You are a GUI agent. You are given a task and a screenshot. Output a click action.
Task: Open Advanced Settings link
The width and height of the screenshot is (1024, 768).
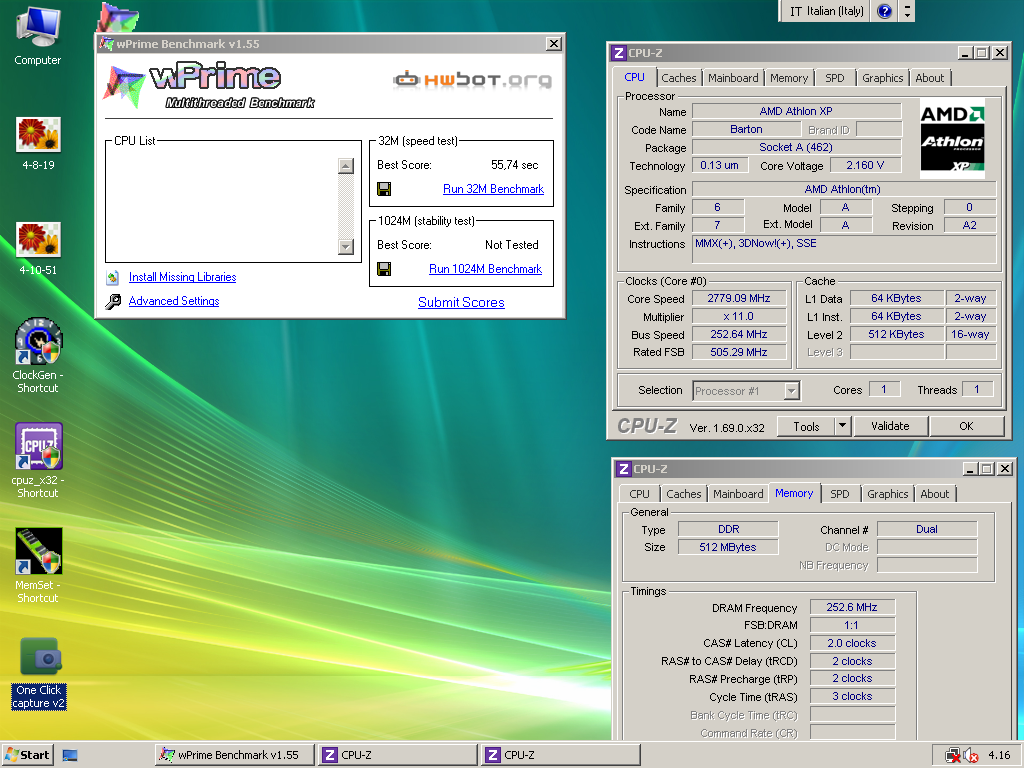tap(174, 301)
